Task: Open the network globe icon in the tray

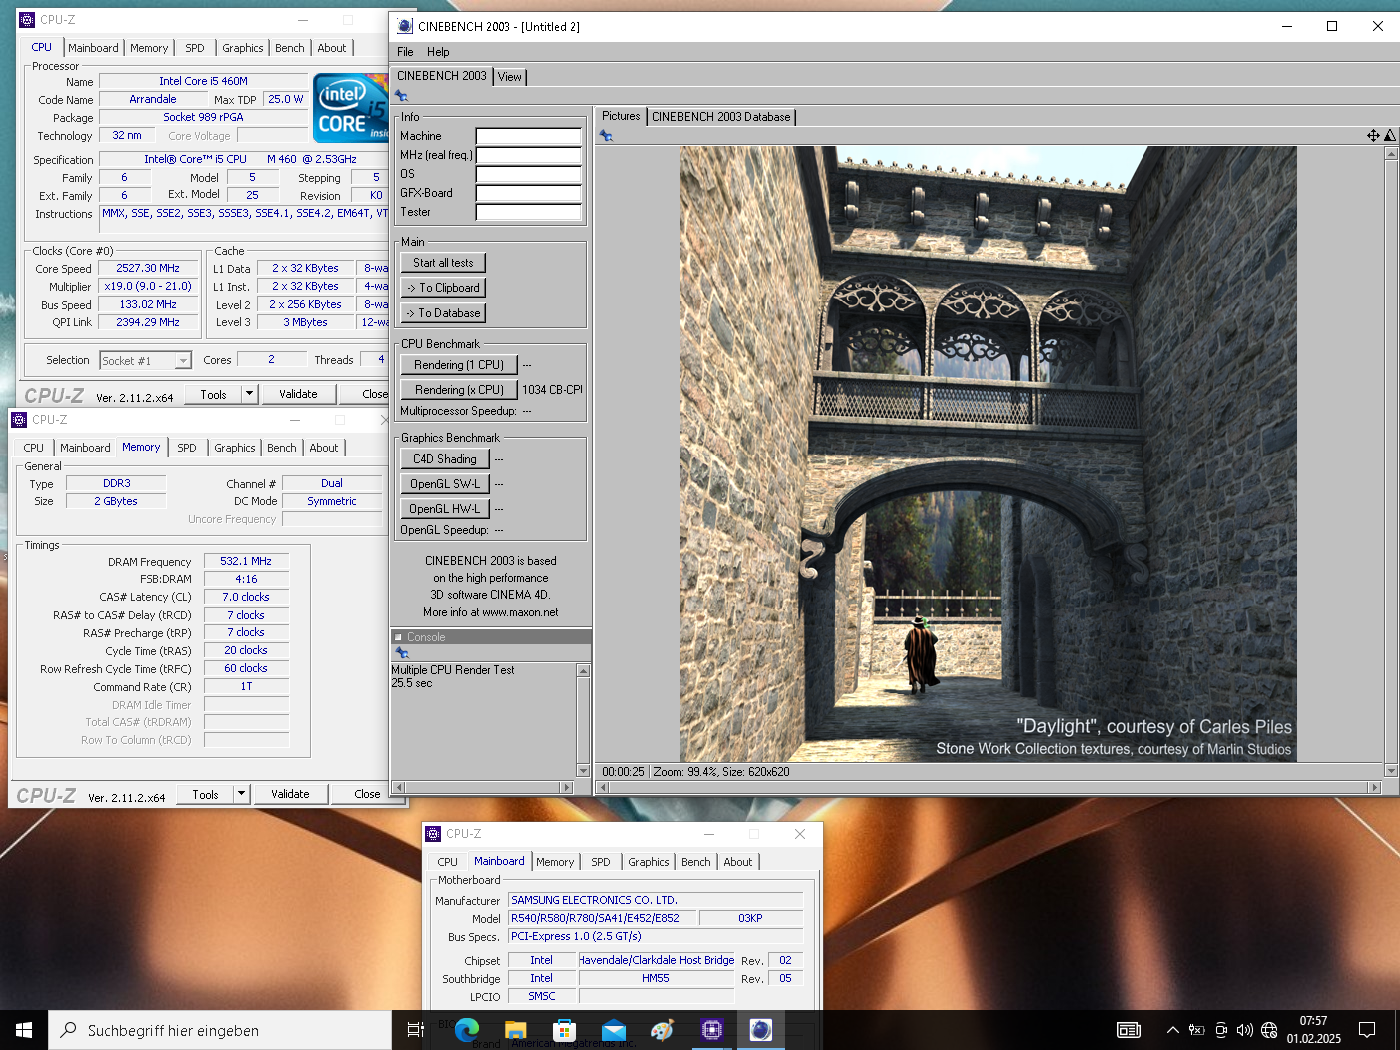Action: click(x=1269, y=1030)
